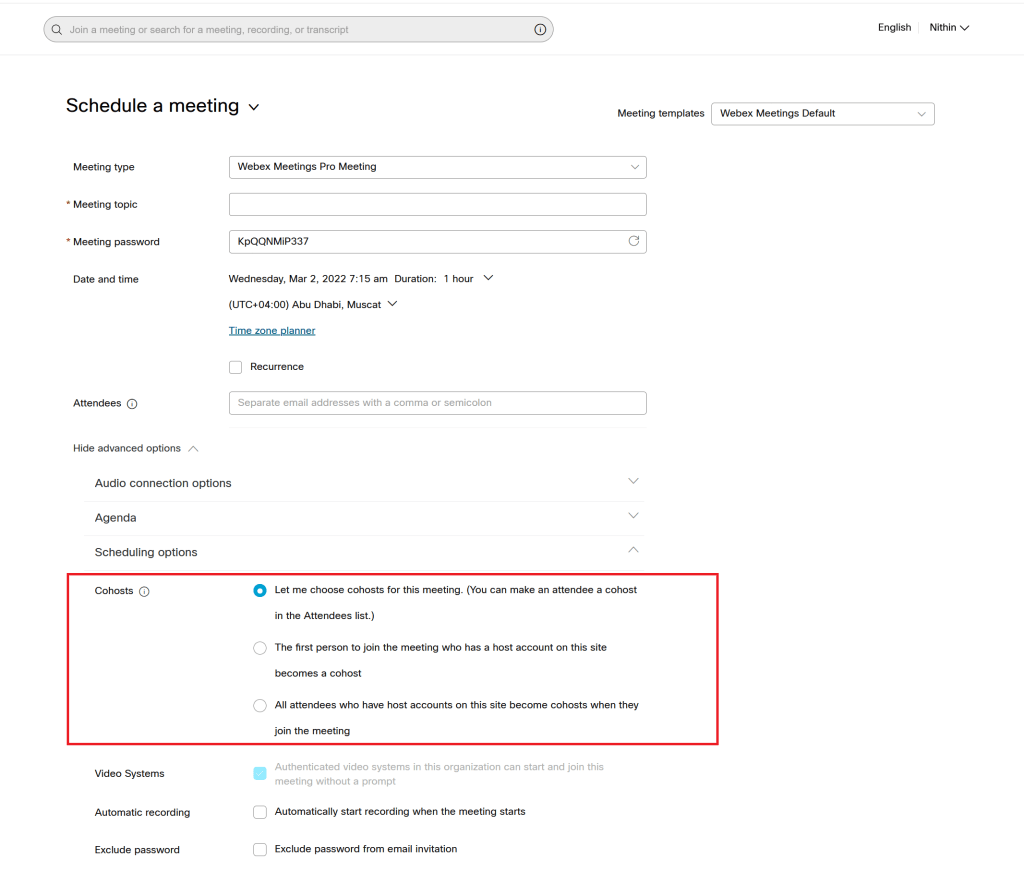Enable automatic recording when meeting starts
The image size is (1024, 871).
point(260,812)
